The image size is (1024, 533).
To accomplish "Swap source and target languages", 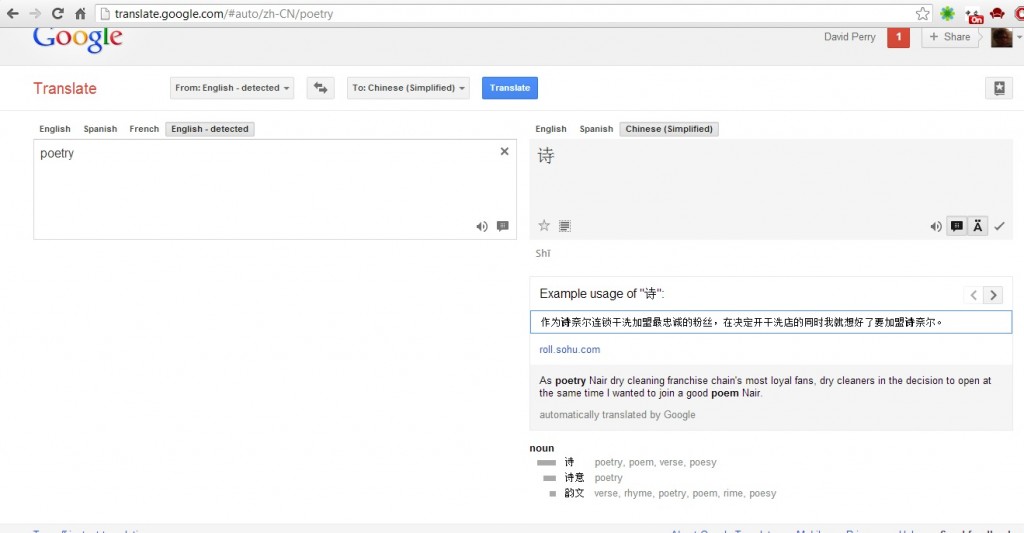I will [321, 88].
